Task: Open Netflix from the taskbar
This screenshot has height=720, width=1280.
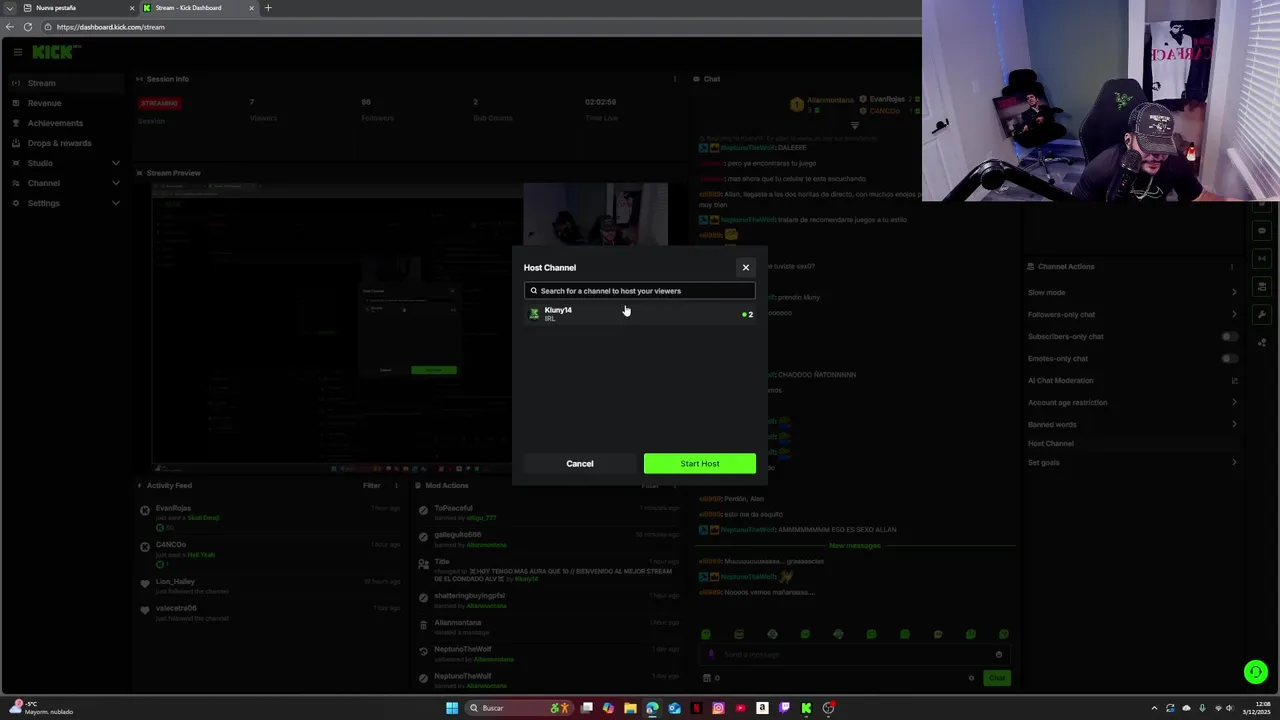Action: 696,708
